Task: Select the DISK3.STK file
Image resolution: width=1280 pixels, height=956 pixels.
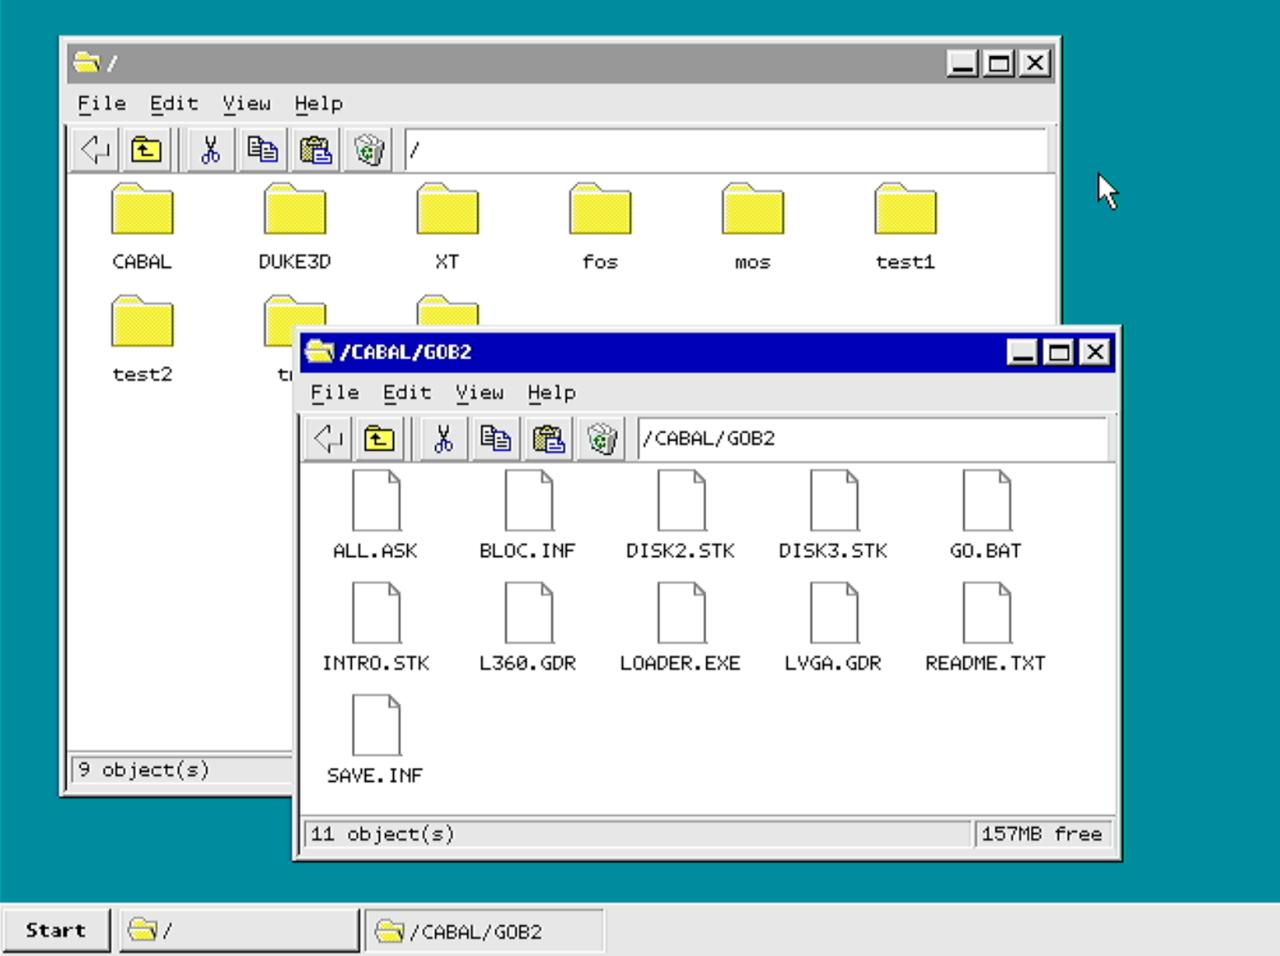Action: click(834, 516)
